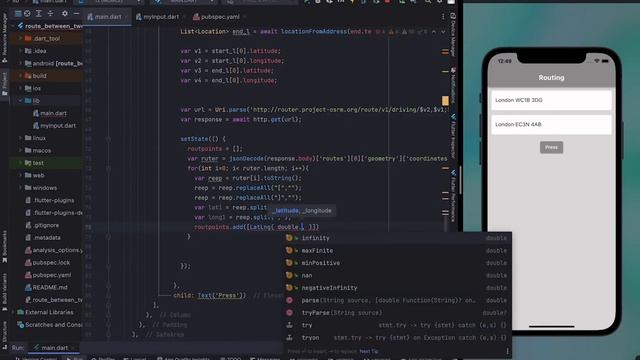The height and width of the screenshot is (360, 640).
Task: Open settings gear in Project panel toolbar
Action: coord(64,13)
